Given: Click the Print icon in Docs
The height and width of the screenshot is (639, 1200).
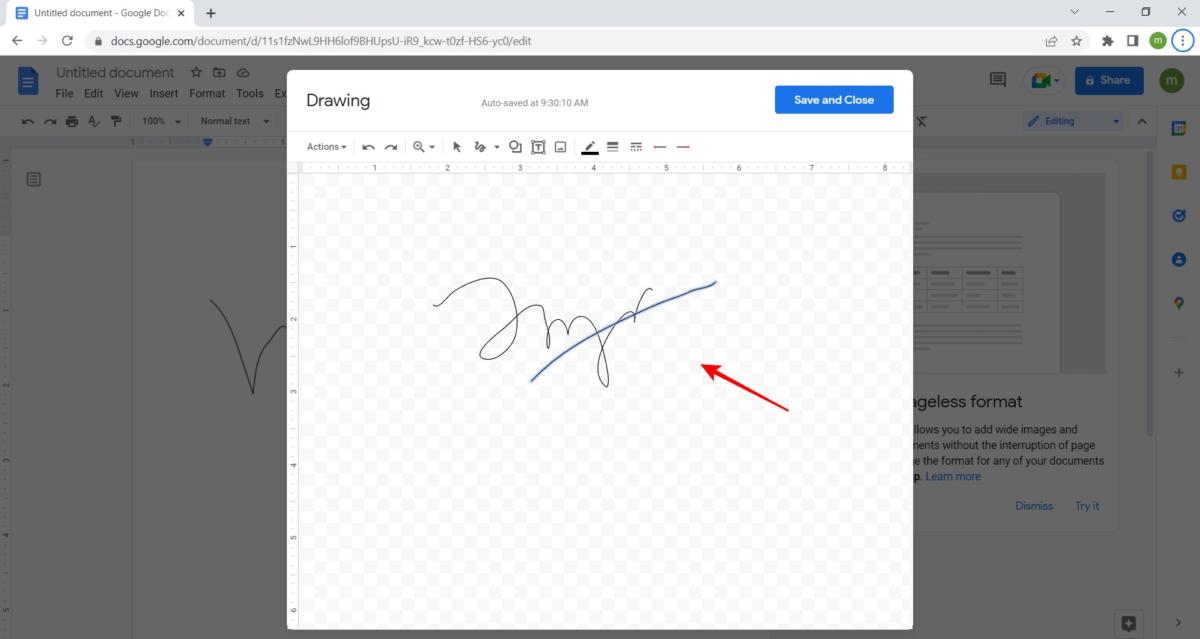Looking at the screenshot, I should 72,121.
